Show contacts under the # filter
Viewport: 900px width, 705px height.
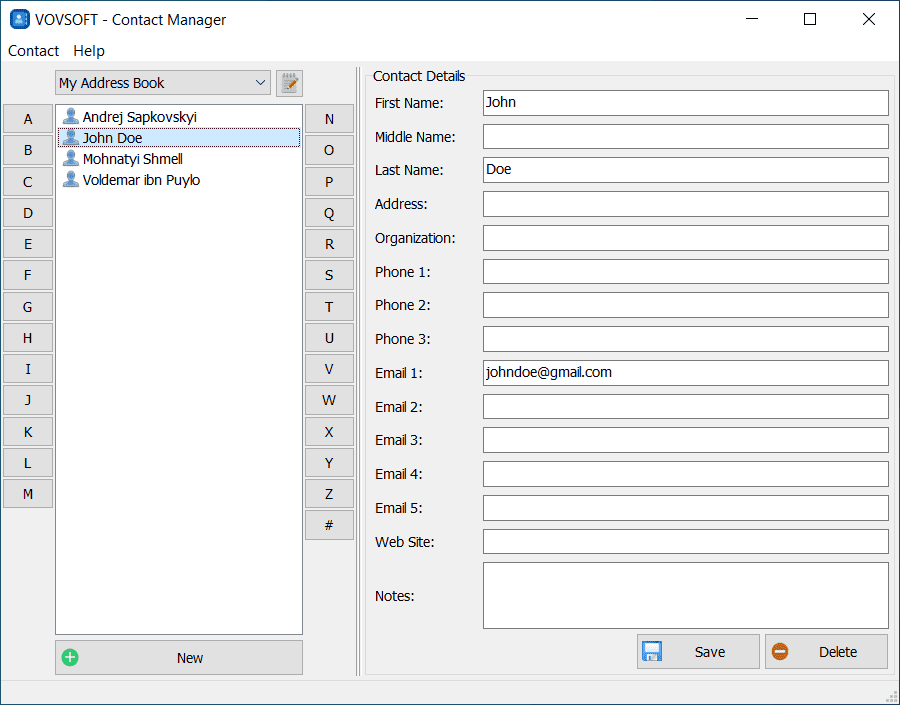(x=329, y=525)
